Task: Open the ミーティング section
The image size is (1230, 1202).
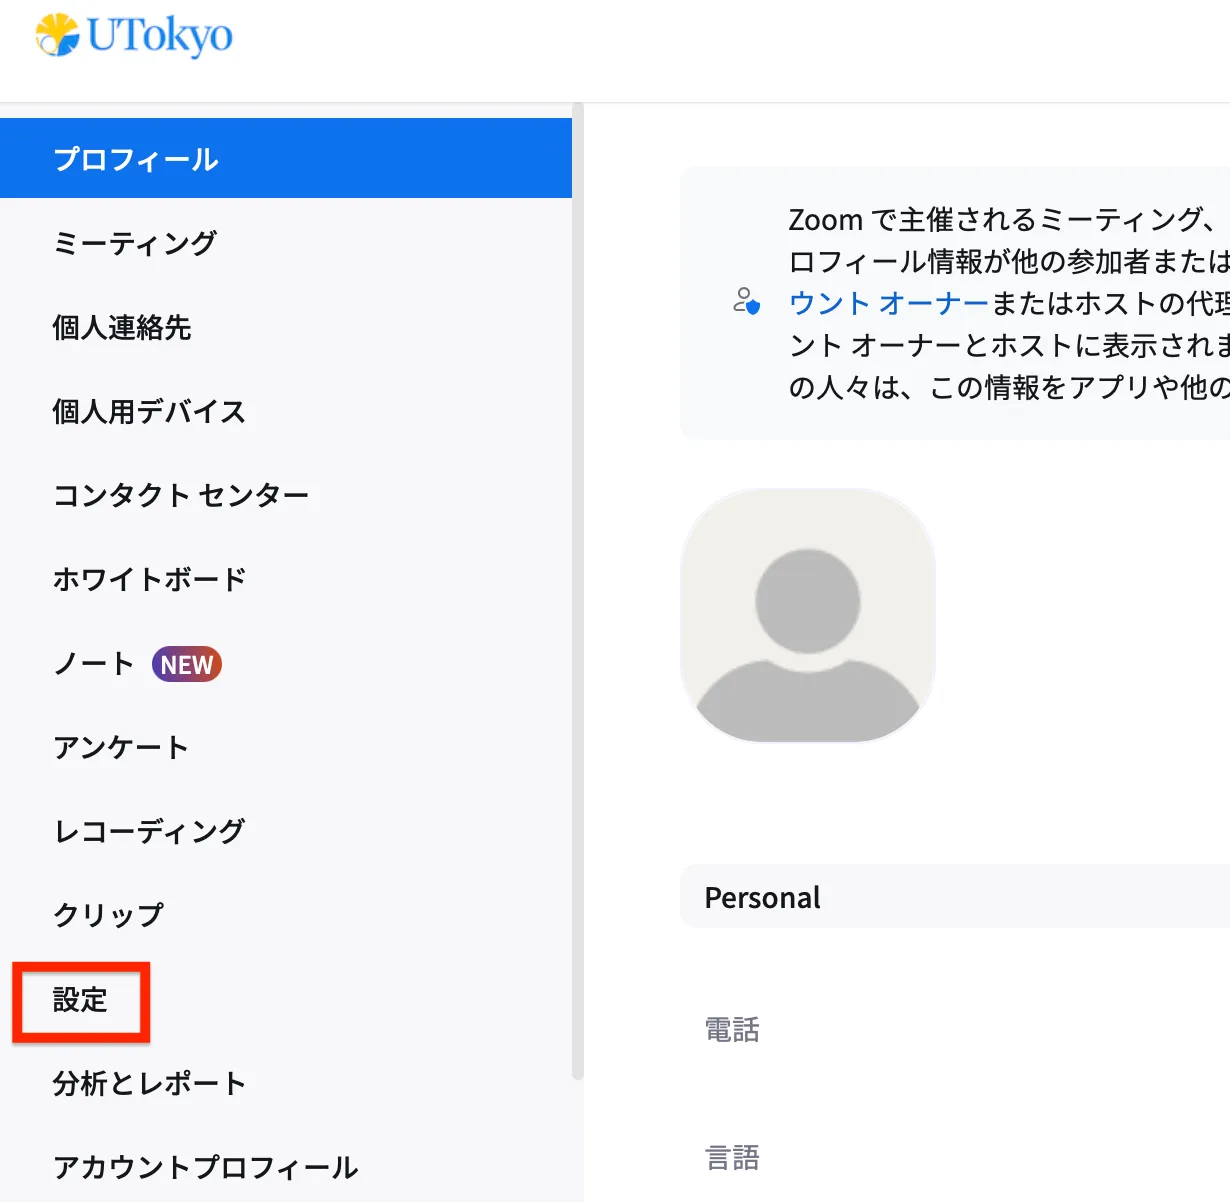Action: point(134,242)
